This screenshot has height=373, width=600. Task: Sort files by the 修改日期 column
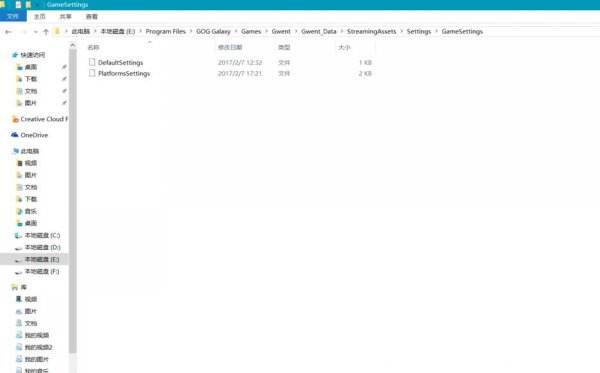230,47
